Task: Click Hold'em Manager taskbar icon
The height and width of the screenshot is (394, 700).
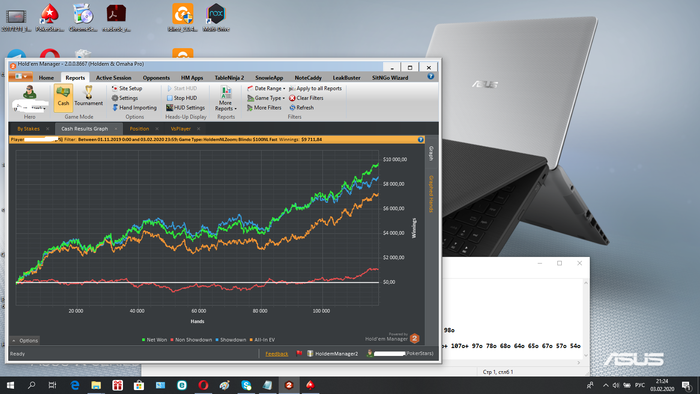Action: pos(289,385)
